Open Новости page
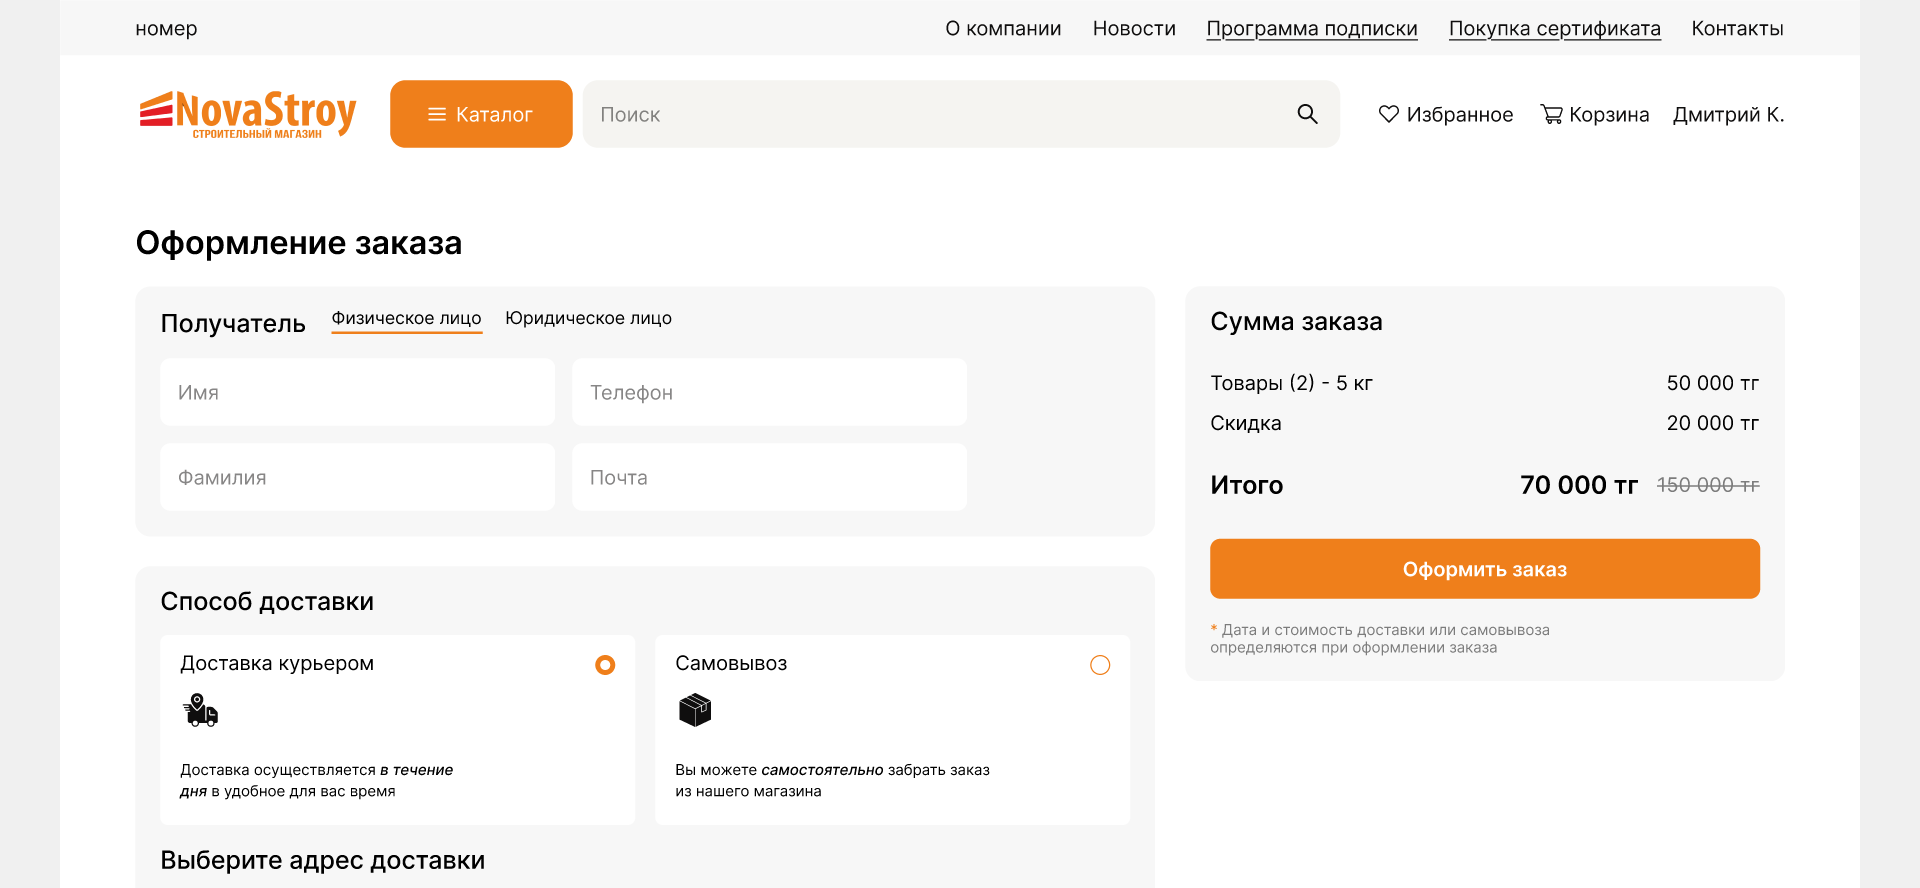1920x888 pixels. click(x=1134, y=28)
